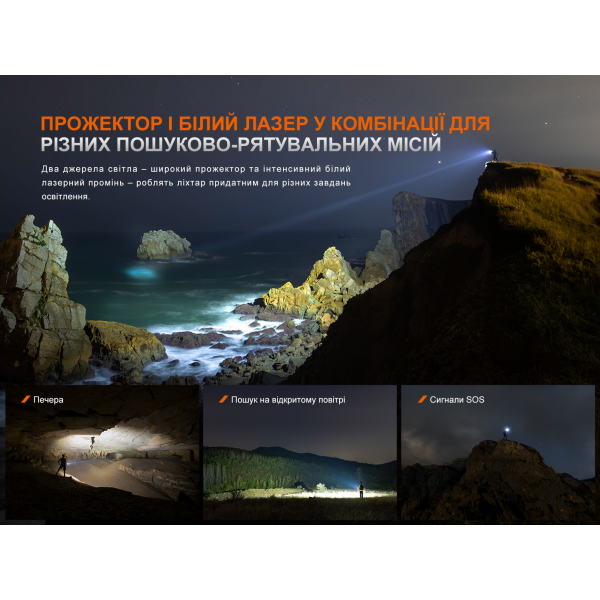600x600 pixels.
Task: Click the person silhouette inside the cave
Action: point(62,464)
